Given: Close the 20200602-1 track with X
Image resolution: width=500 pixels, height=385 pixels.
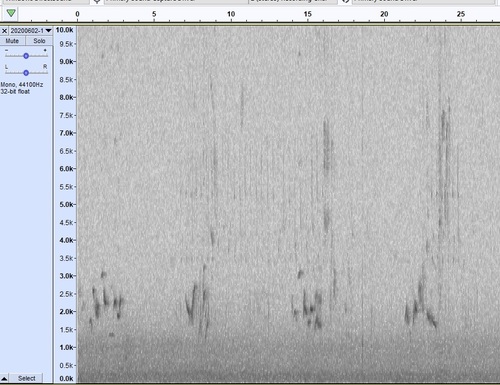Looking at the screenshot, I should (4, 31).
